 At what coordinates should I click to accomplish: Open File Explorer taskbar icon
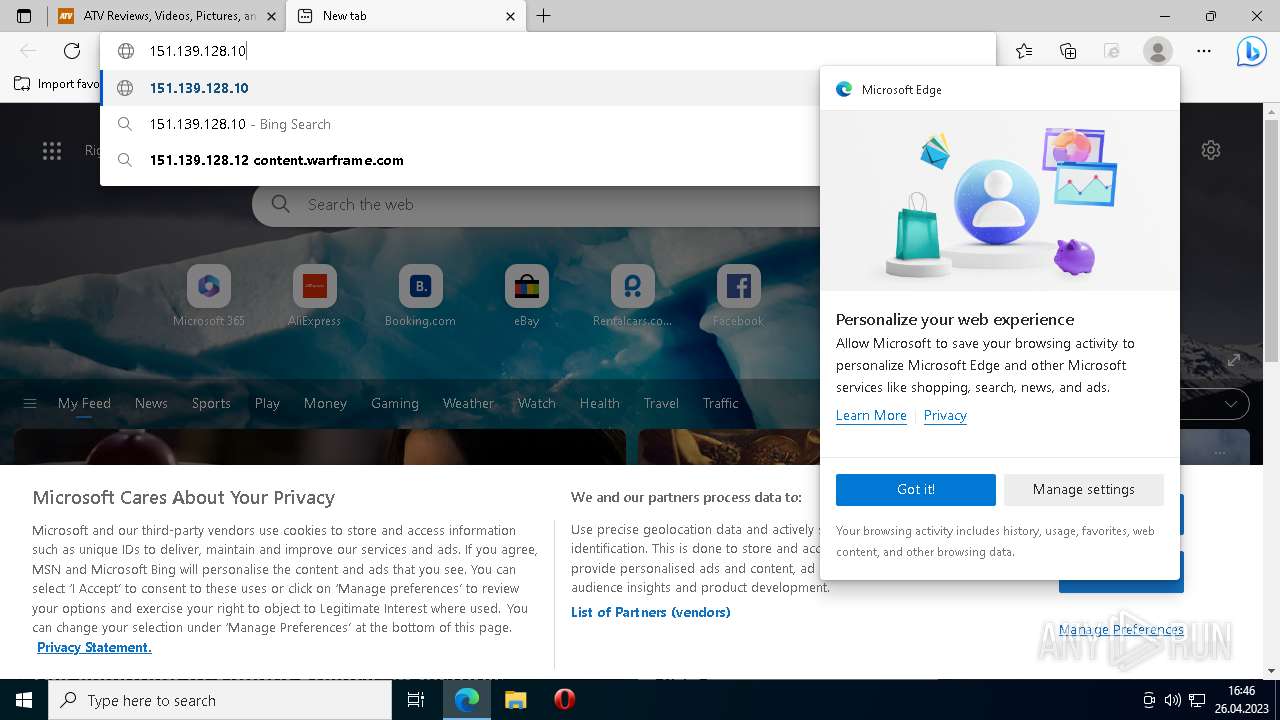[515, 700]
